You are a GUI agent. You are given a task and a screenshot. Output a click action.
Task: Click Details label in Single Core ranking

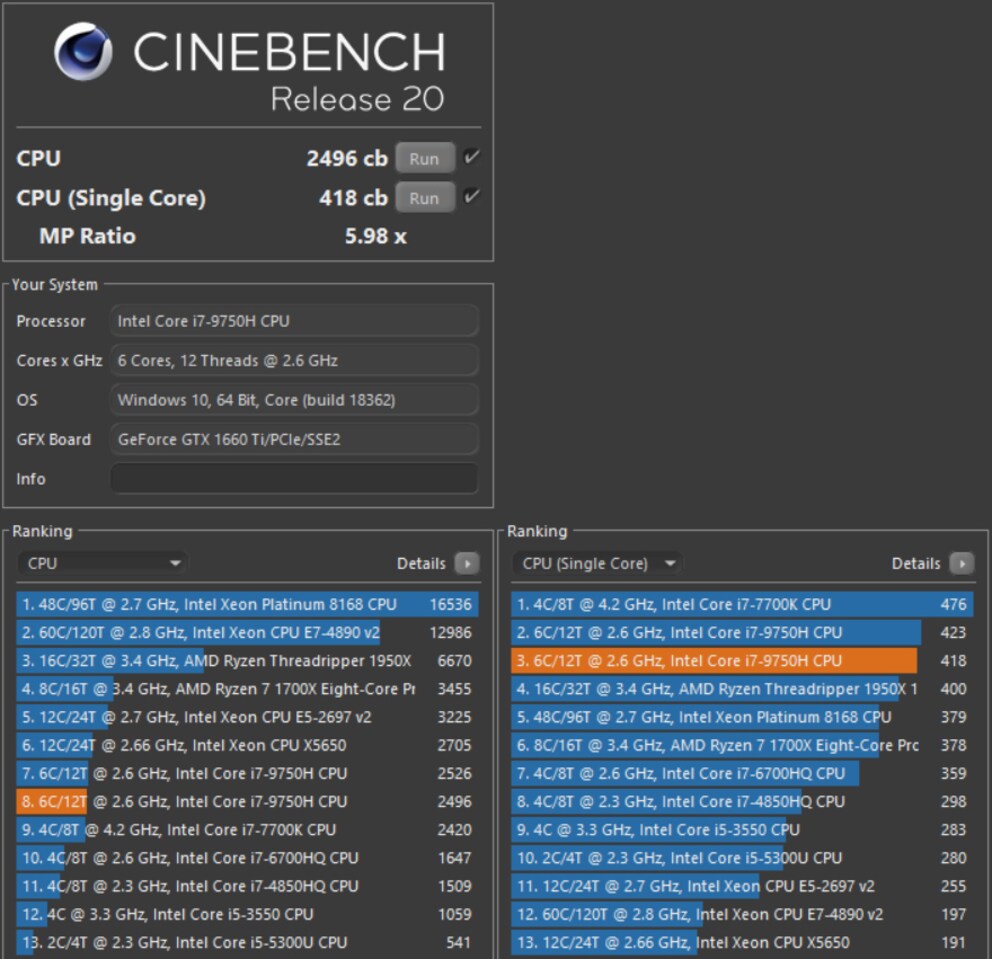tap(915, 563)
